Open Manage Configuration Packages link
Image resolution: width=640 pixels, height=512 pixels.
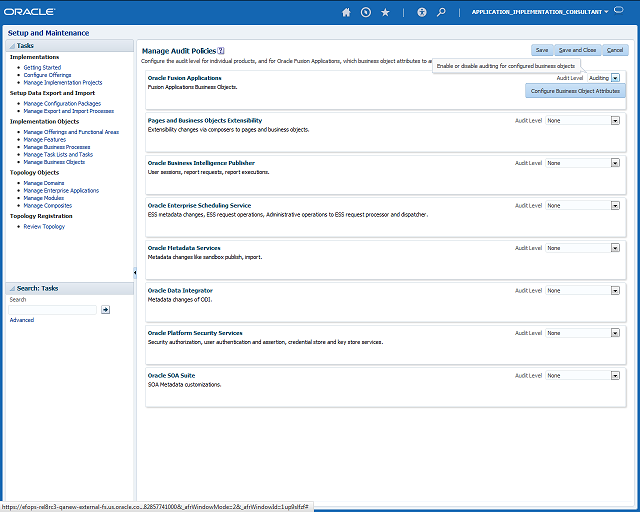(x=62, y=103)
